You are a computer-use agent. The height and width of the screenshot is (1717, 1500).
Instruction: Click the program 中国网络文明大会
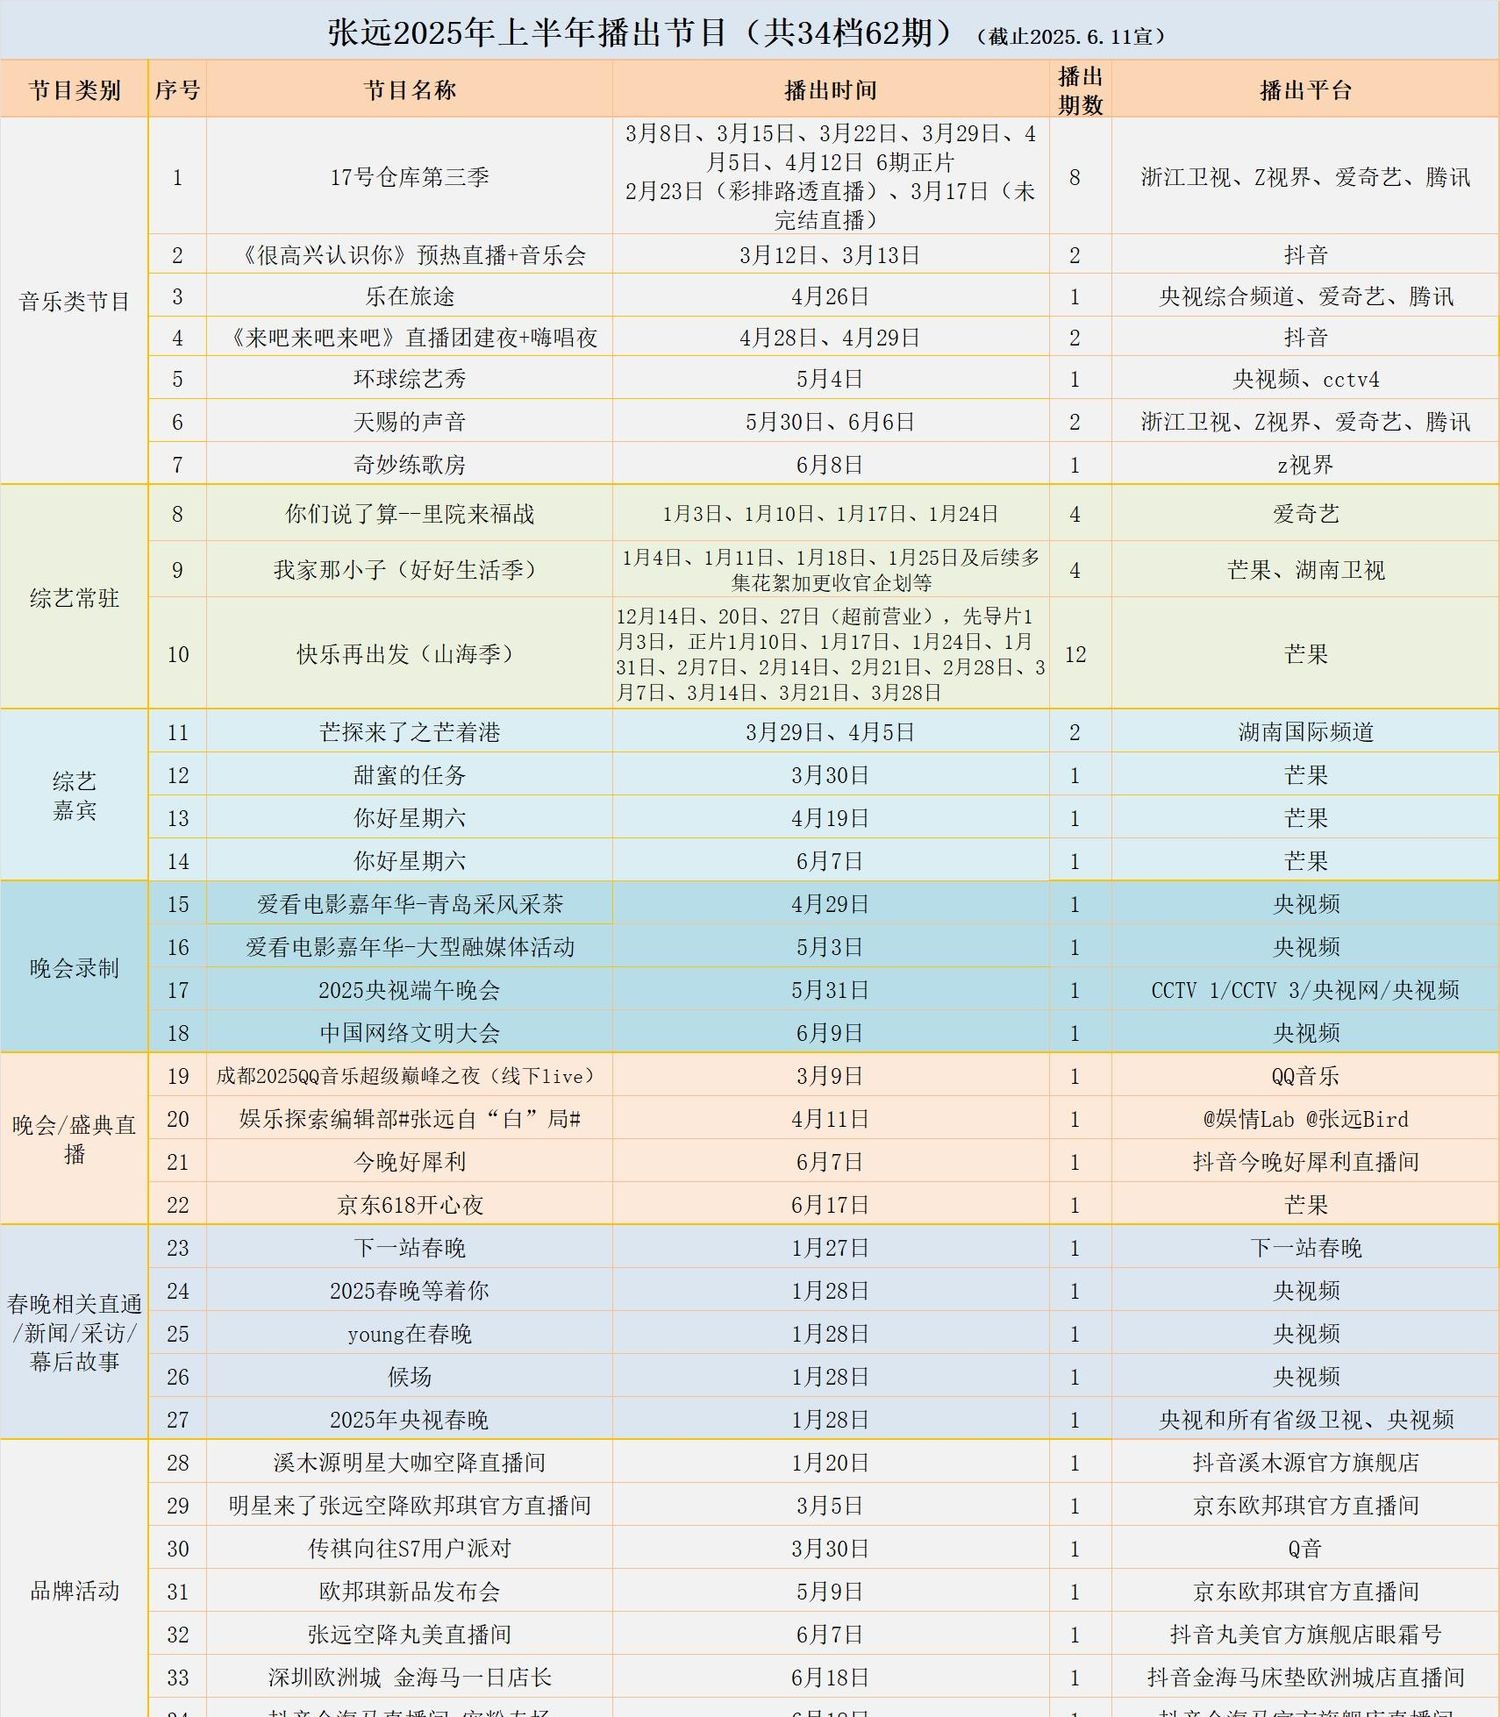[410, 1033]
